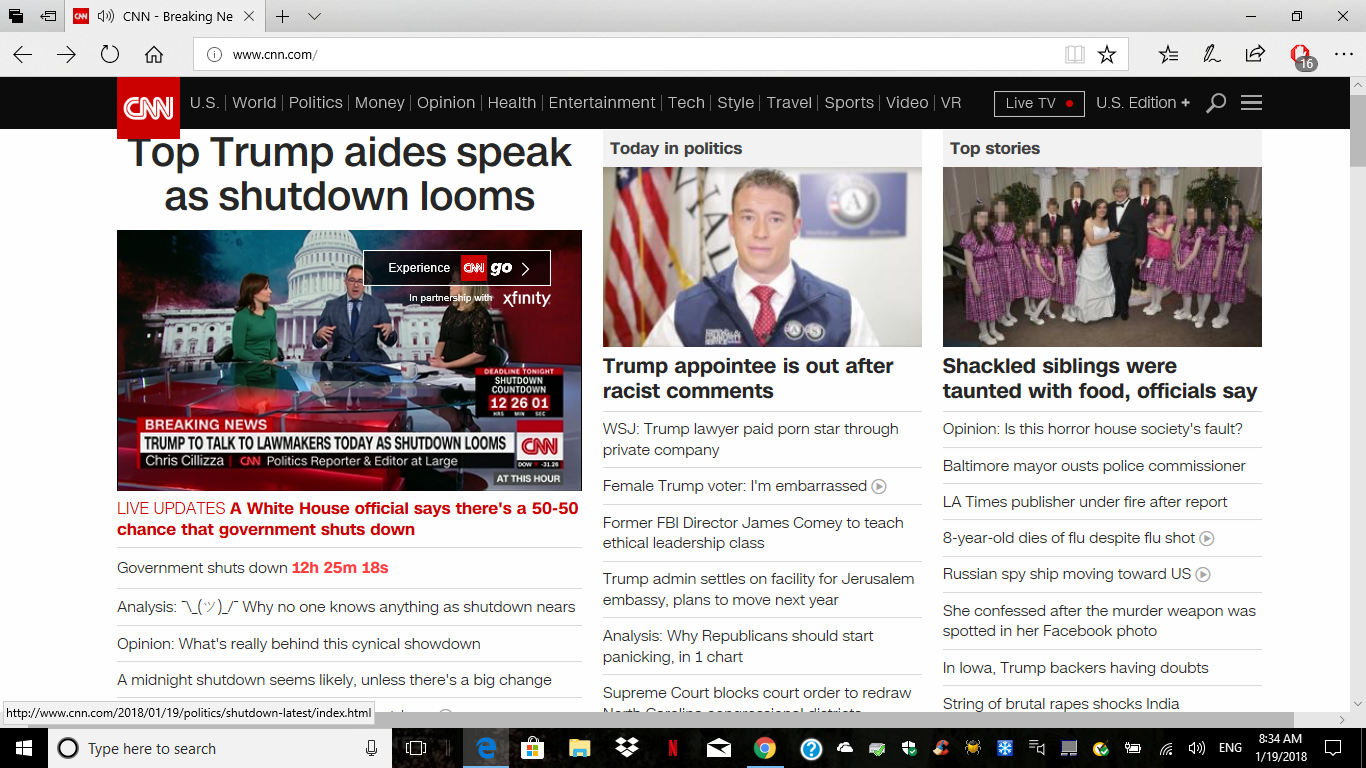Image resolution: width=1366 pixels, height=768 pixels.
Task: Open Russian spy ship moving toward US
Action: click(1076, 574)
